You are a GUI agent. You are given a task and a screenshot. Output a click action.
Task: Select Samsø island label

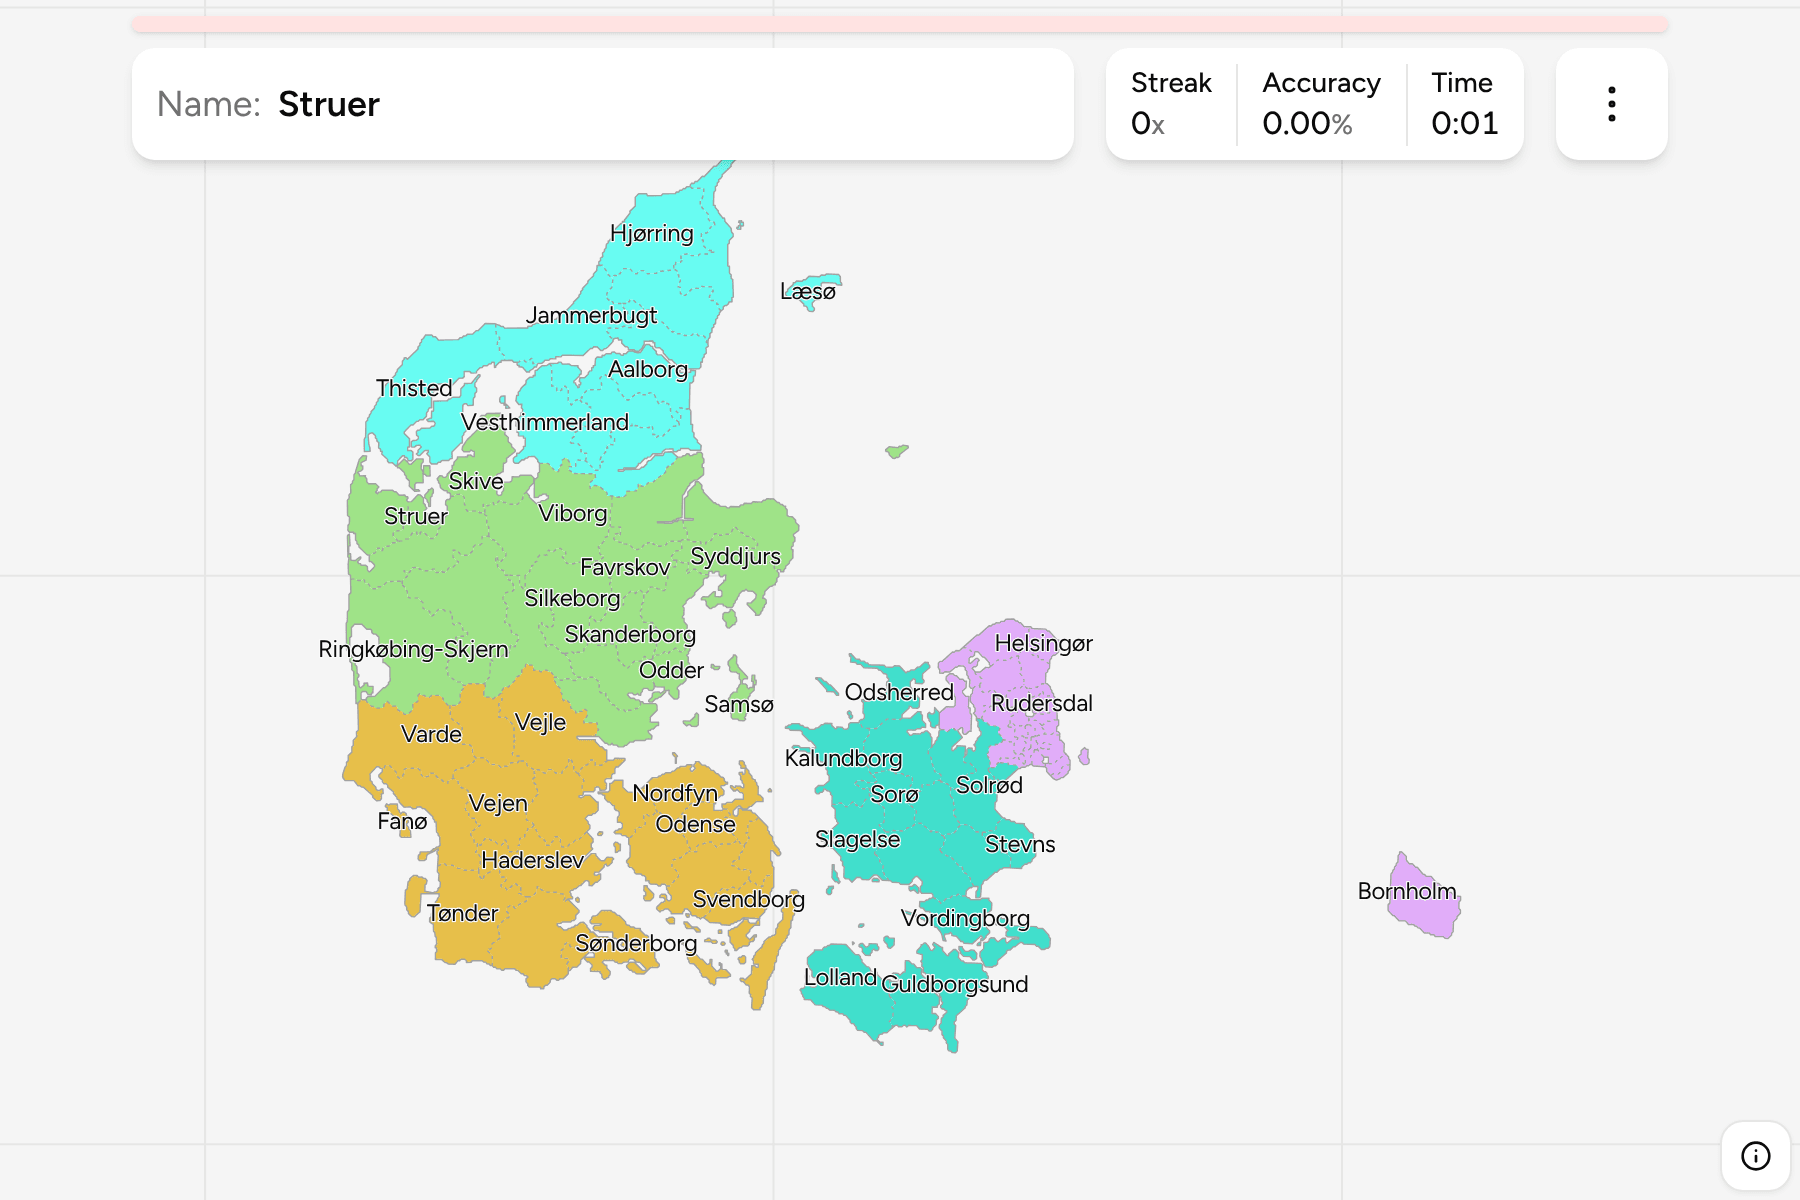click(739, 704)
